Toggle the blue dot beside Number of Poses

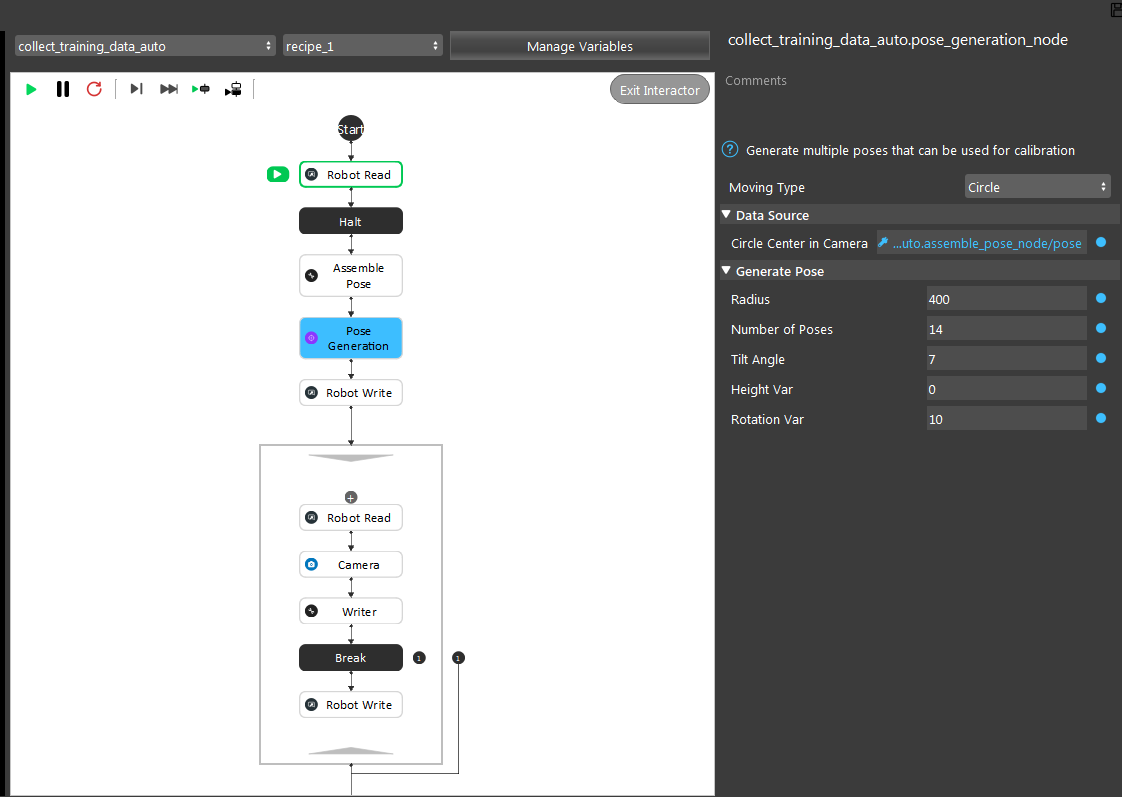[x=1101, y=328]
